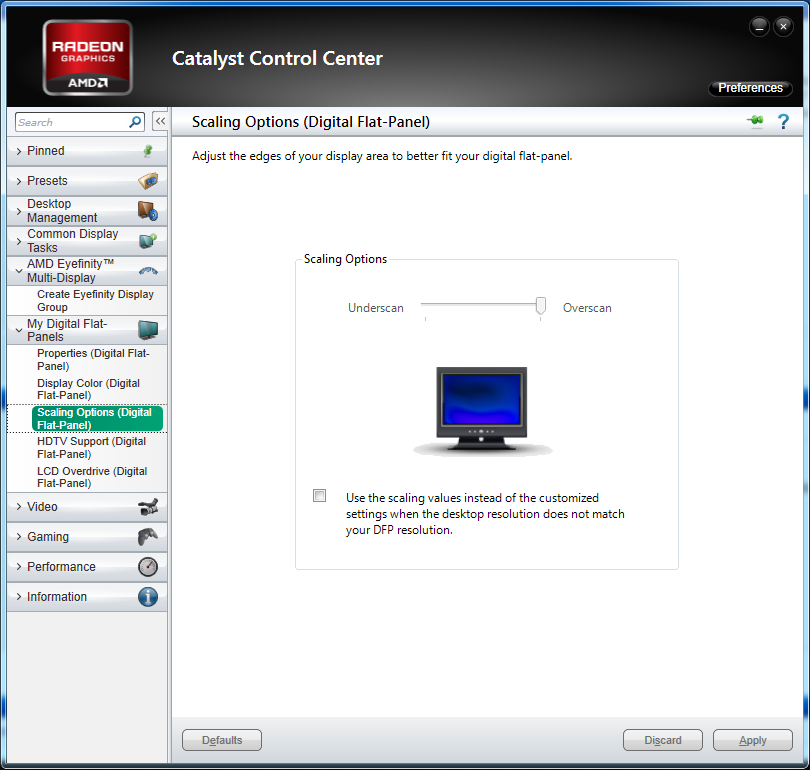Close the Catalyst Control Center window
The image size is (810, 770).
tap(783, 26)
